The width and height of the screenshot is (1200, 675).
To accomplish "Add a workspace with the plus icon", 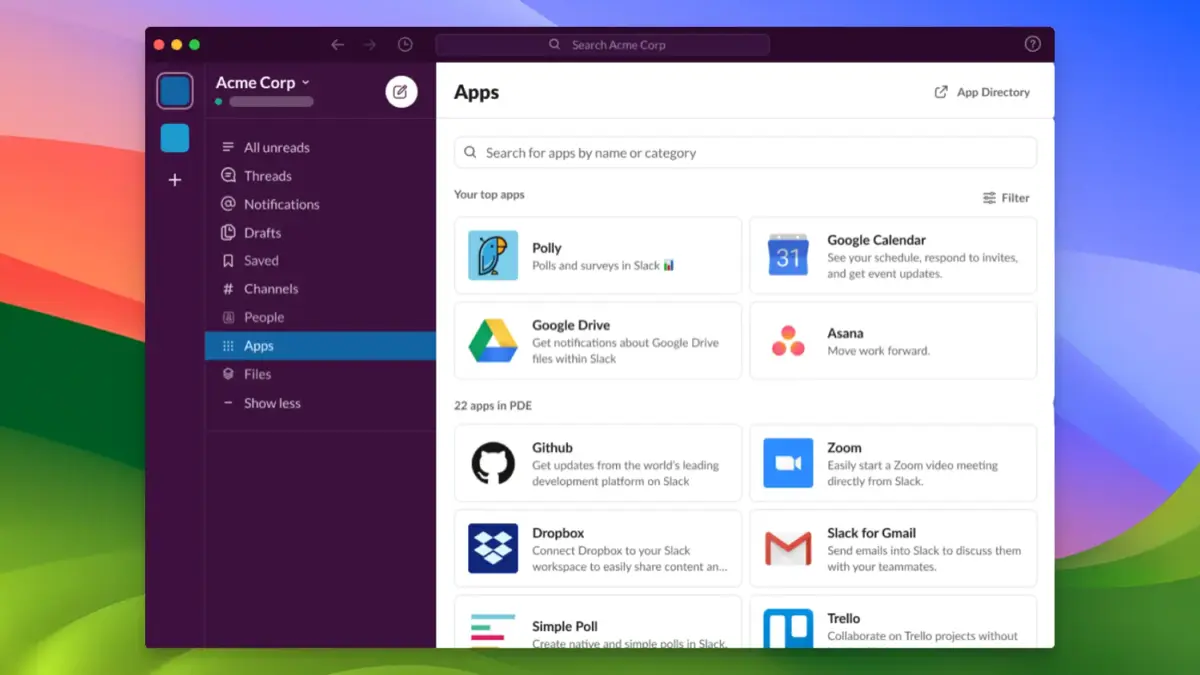I will click(174, 180).
